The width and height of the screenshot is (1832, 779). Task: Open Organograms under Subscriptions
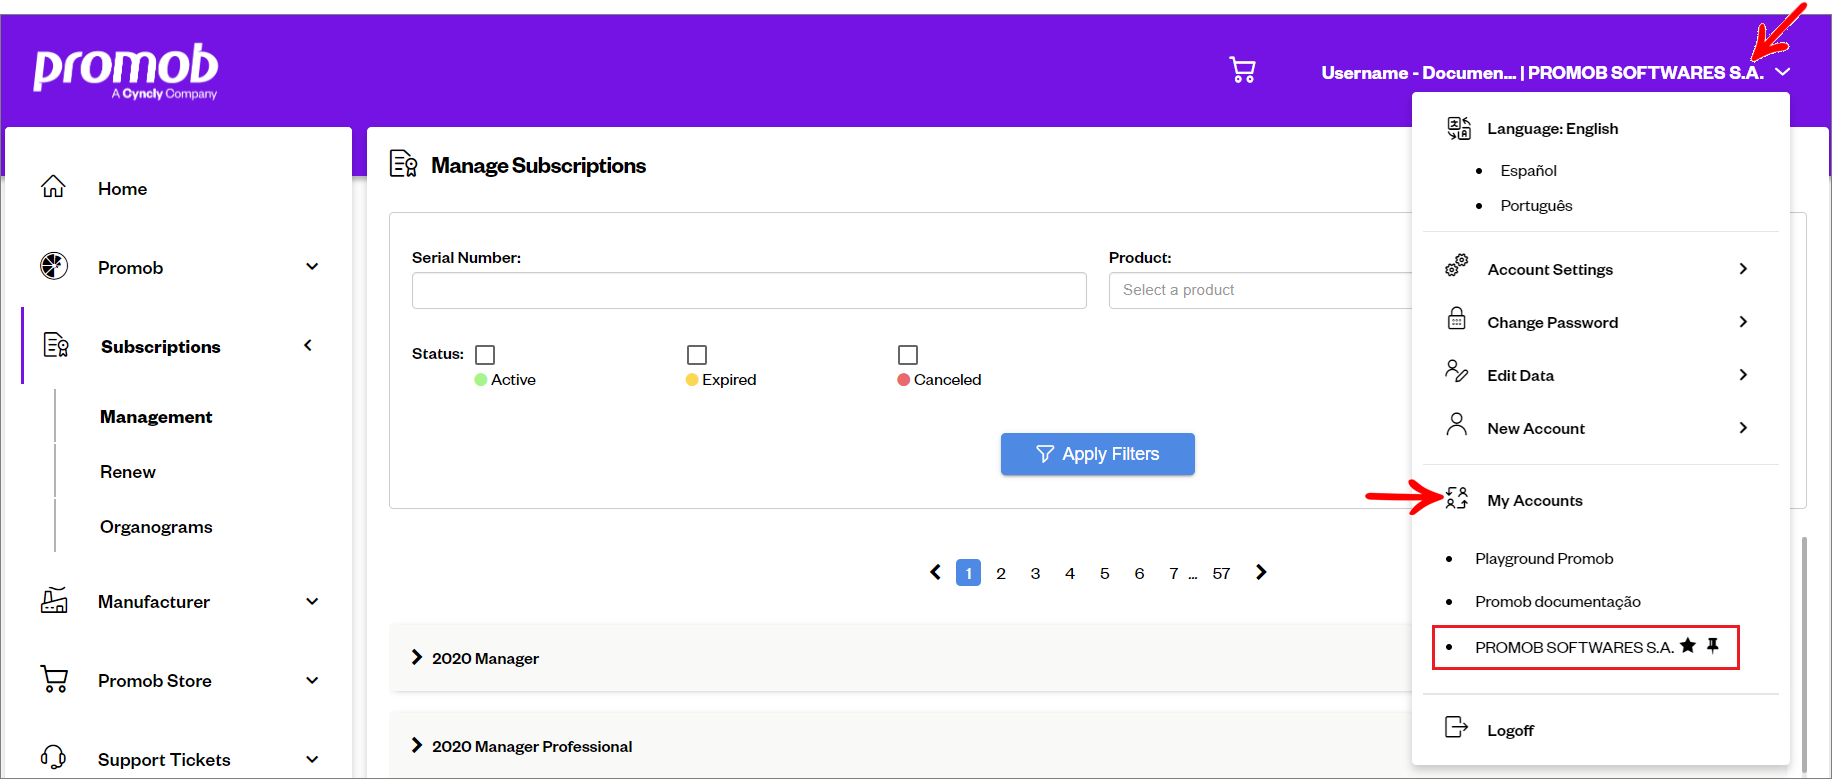pos(156,527)
